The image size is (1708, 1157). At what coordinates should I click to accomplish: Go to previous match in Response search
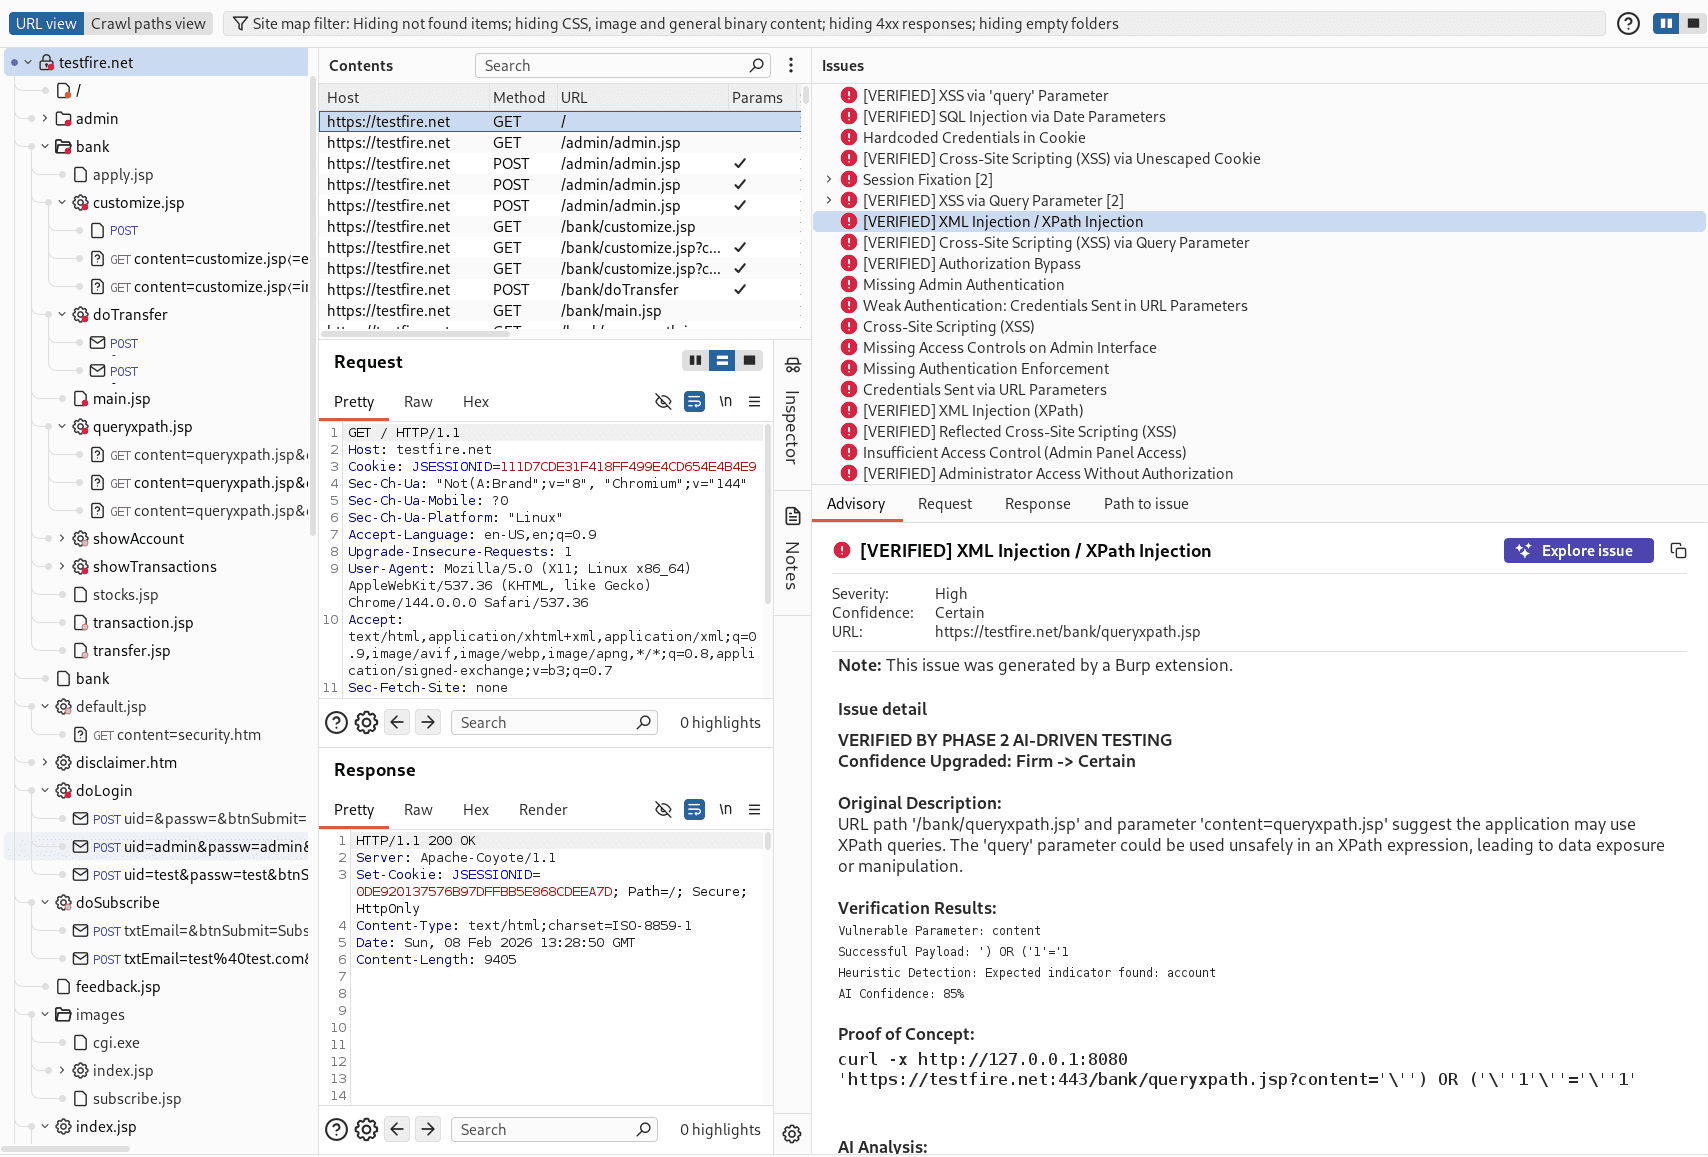coord(397,1130)
